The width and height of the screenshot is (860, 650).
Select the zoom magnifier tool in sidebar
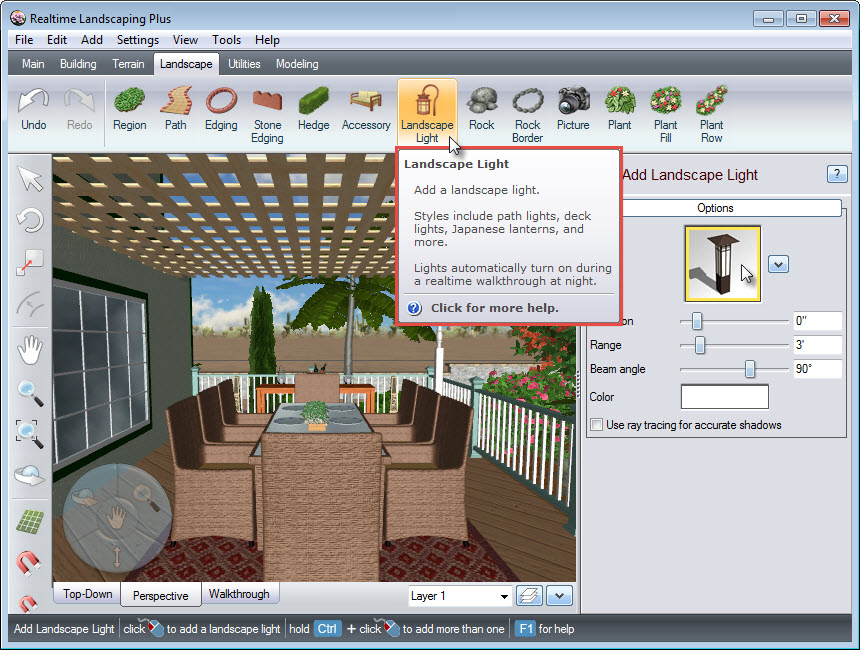(x=30, y=393)
